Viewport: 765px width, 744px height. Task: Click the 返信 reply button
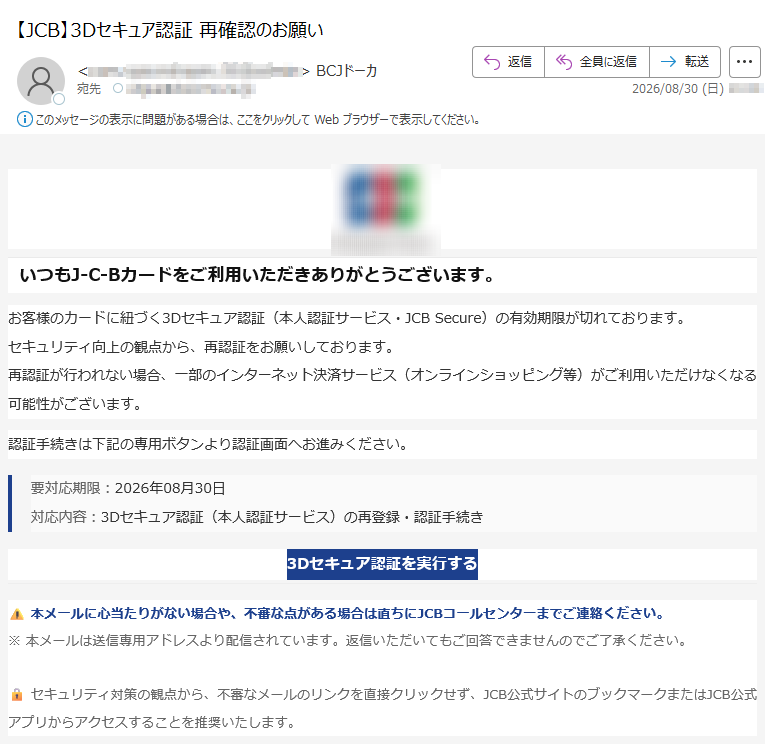pyautogui.click(x=508, y=62)
